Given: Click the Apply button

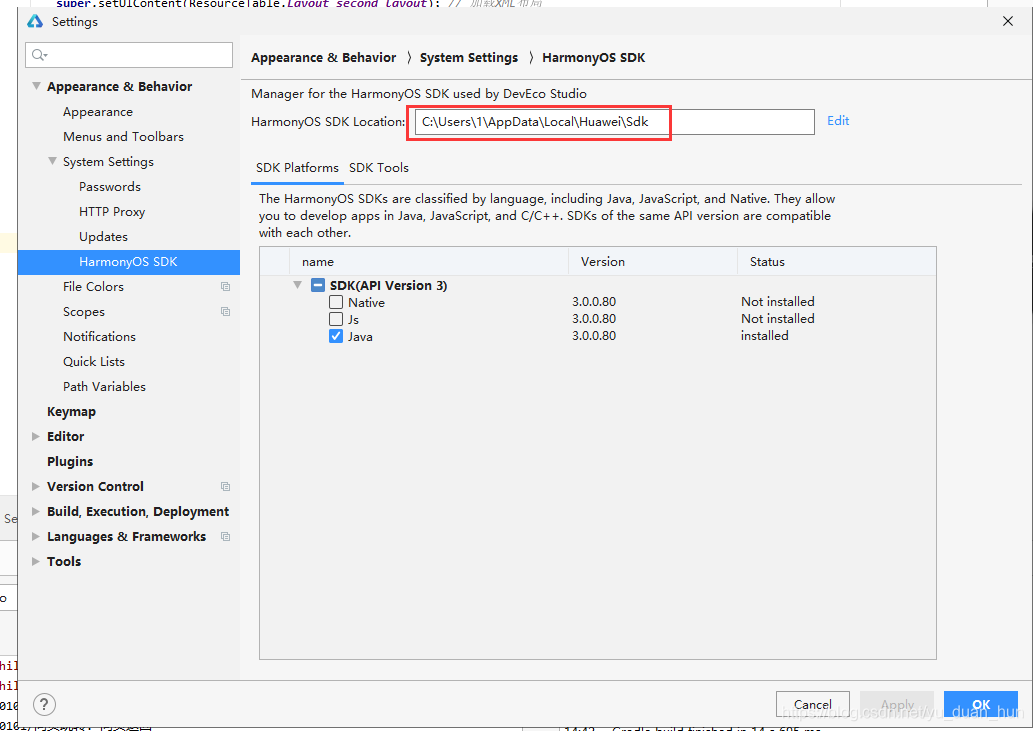Looking at the screenshot, I should pos(897,705).
